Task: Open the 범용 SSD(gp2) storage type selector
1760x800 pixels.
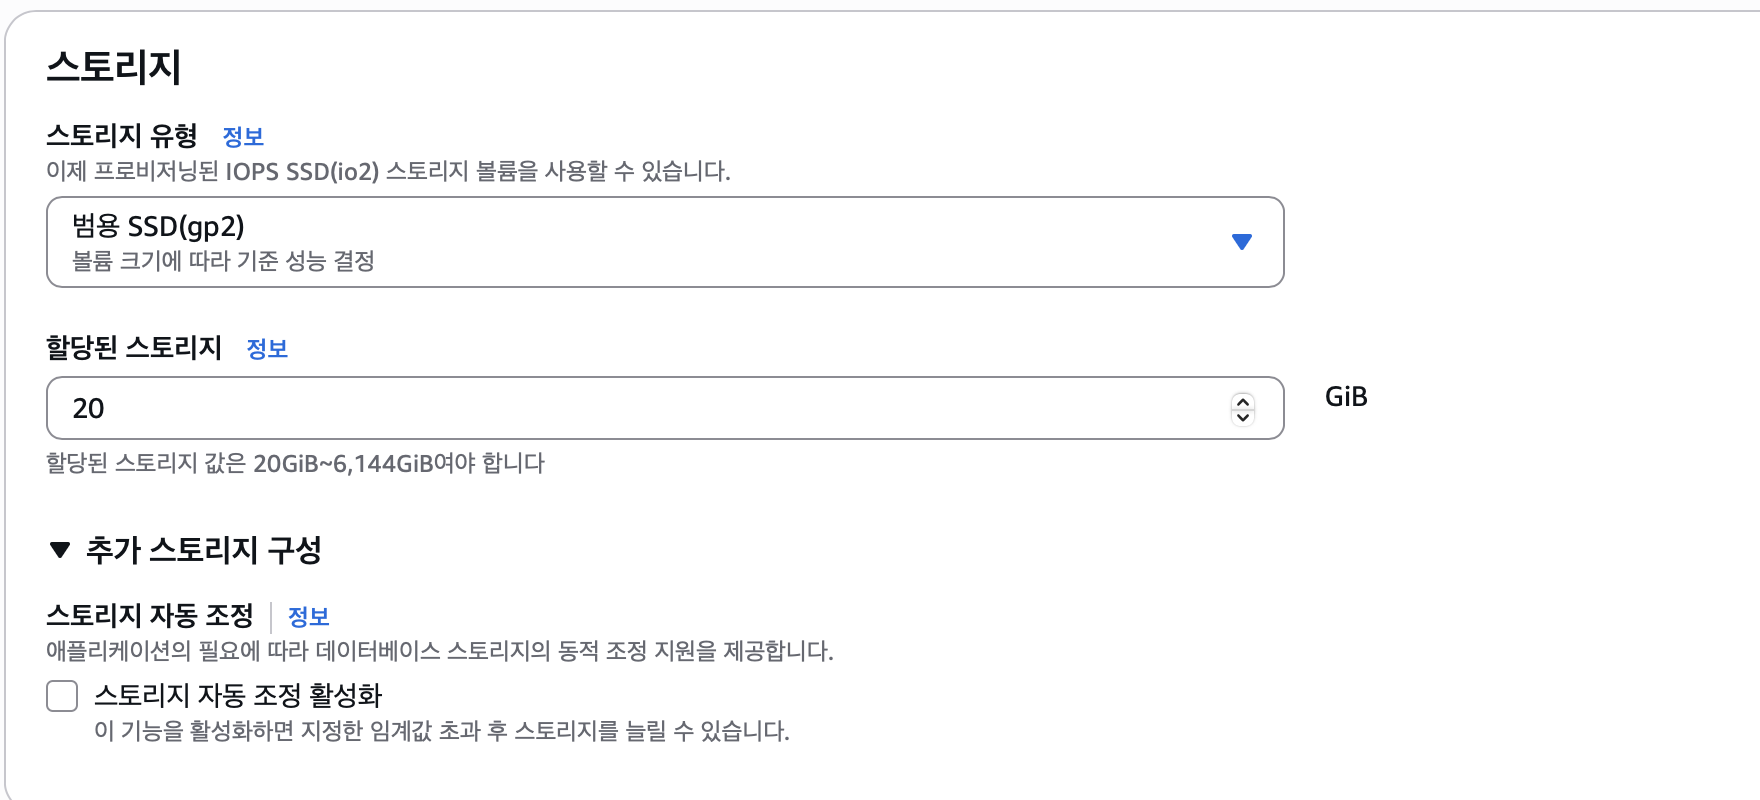Action: 640,242
